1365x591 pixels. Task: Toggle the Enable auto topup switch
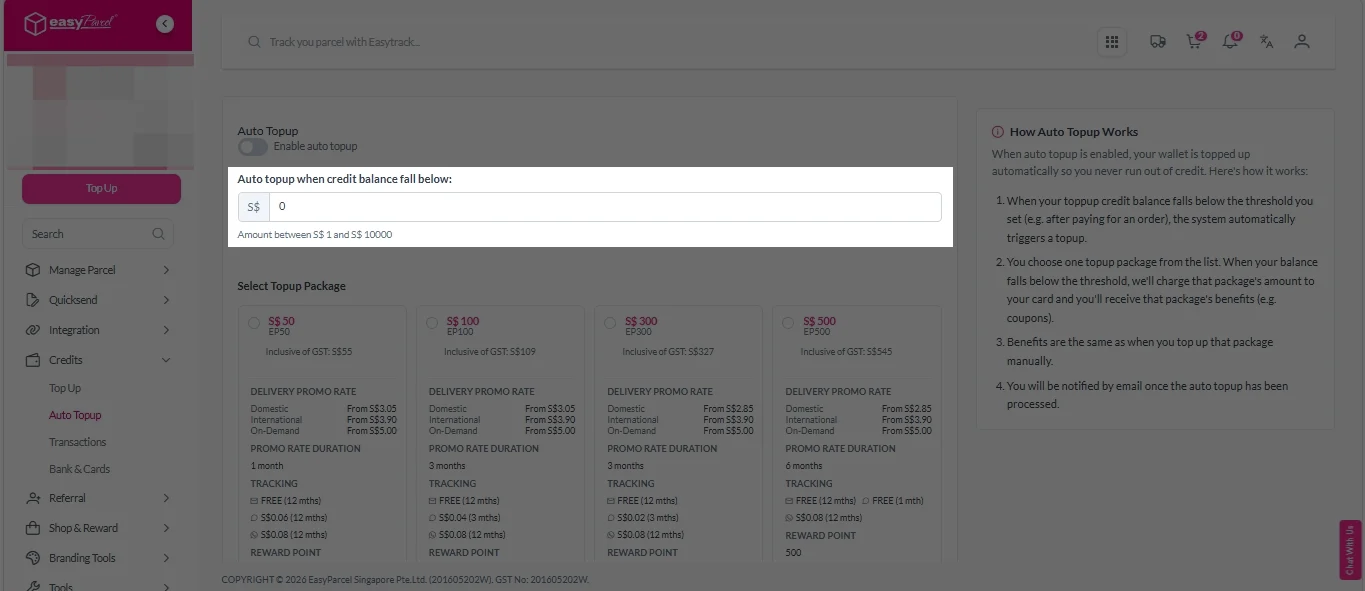(x=252, y=147)
